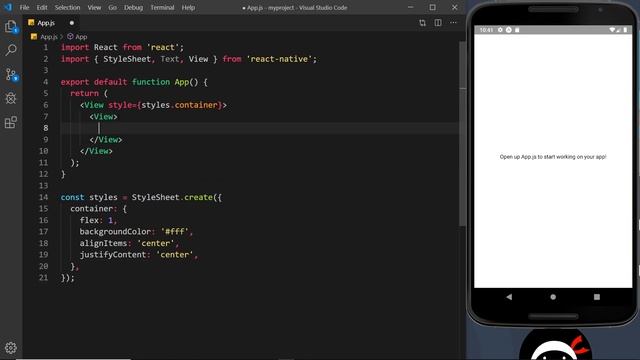640x360 pixels.
Task: Click 'react-native' string on line 2
Action: (x=279, y=59)
